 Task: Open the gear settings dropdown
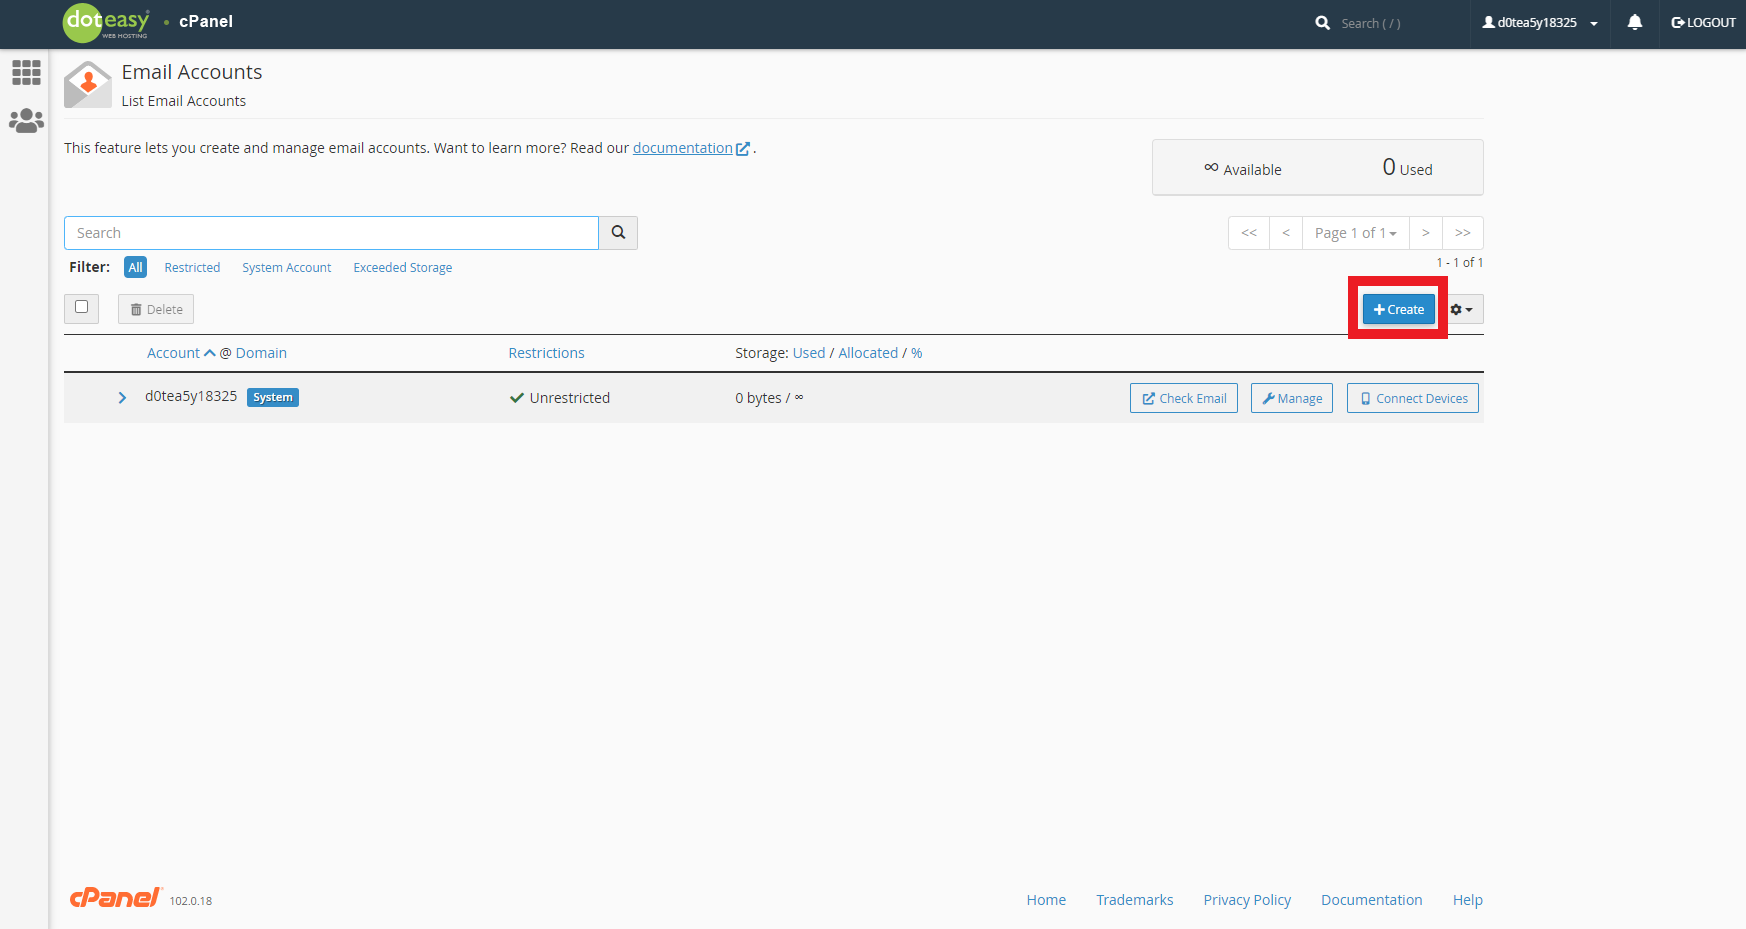tap(1461, 309)
